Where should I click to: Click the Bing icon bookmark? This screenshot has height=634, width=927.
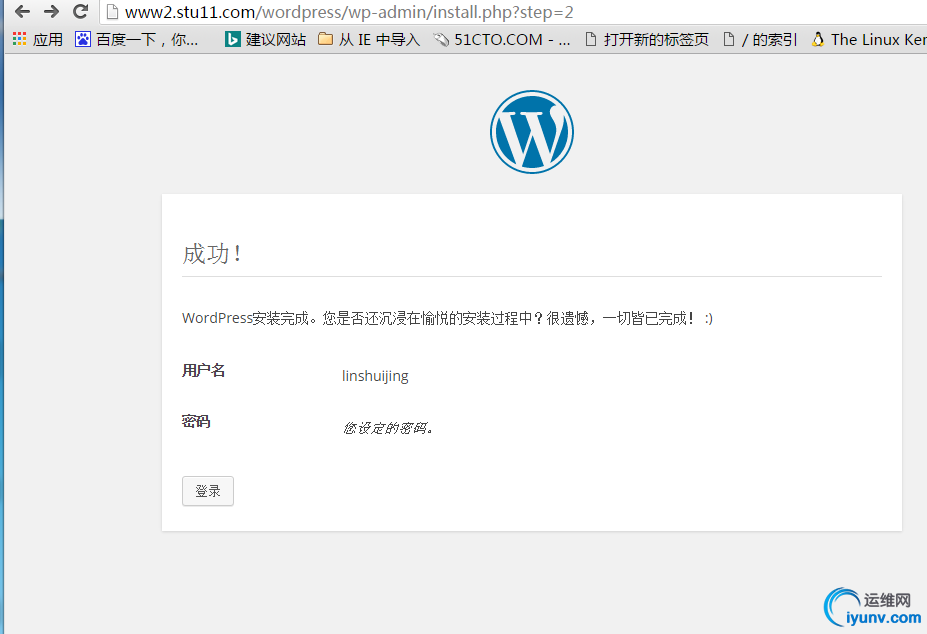point(233,40)
